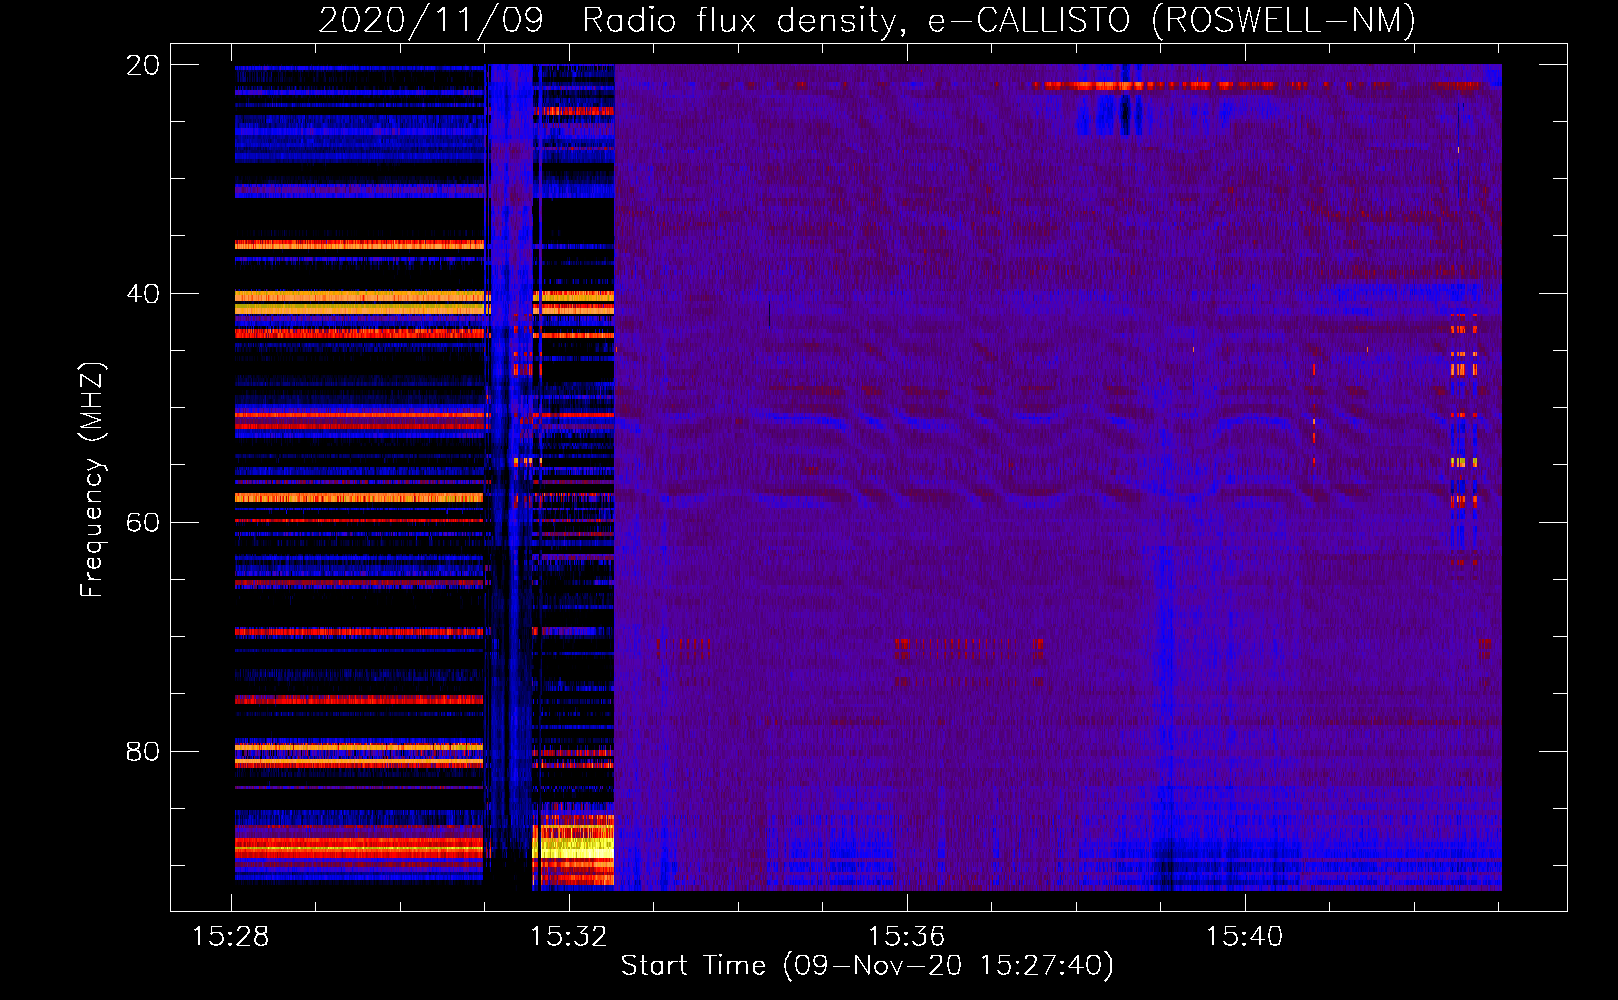The width and height of the screenshot is (1618, 1000).
Task: Click the 15:40 time tick label
Action: [x=1244, y=937]
